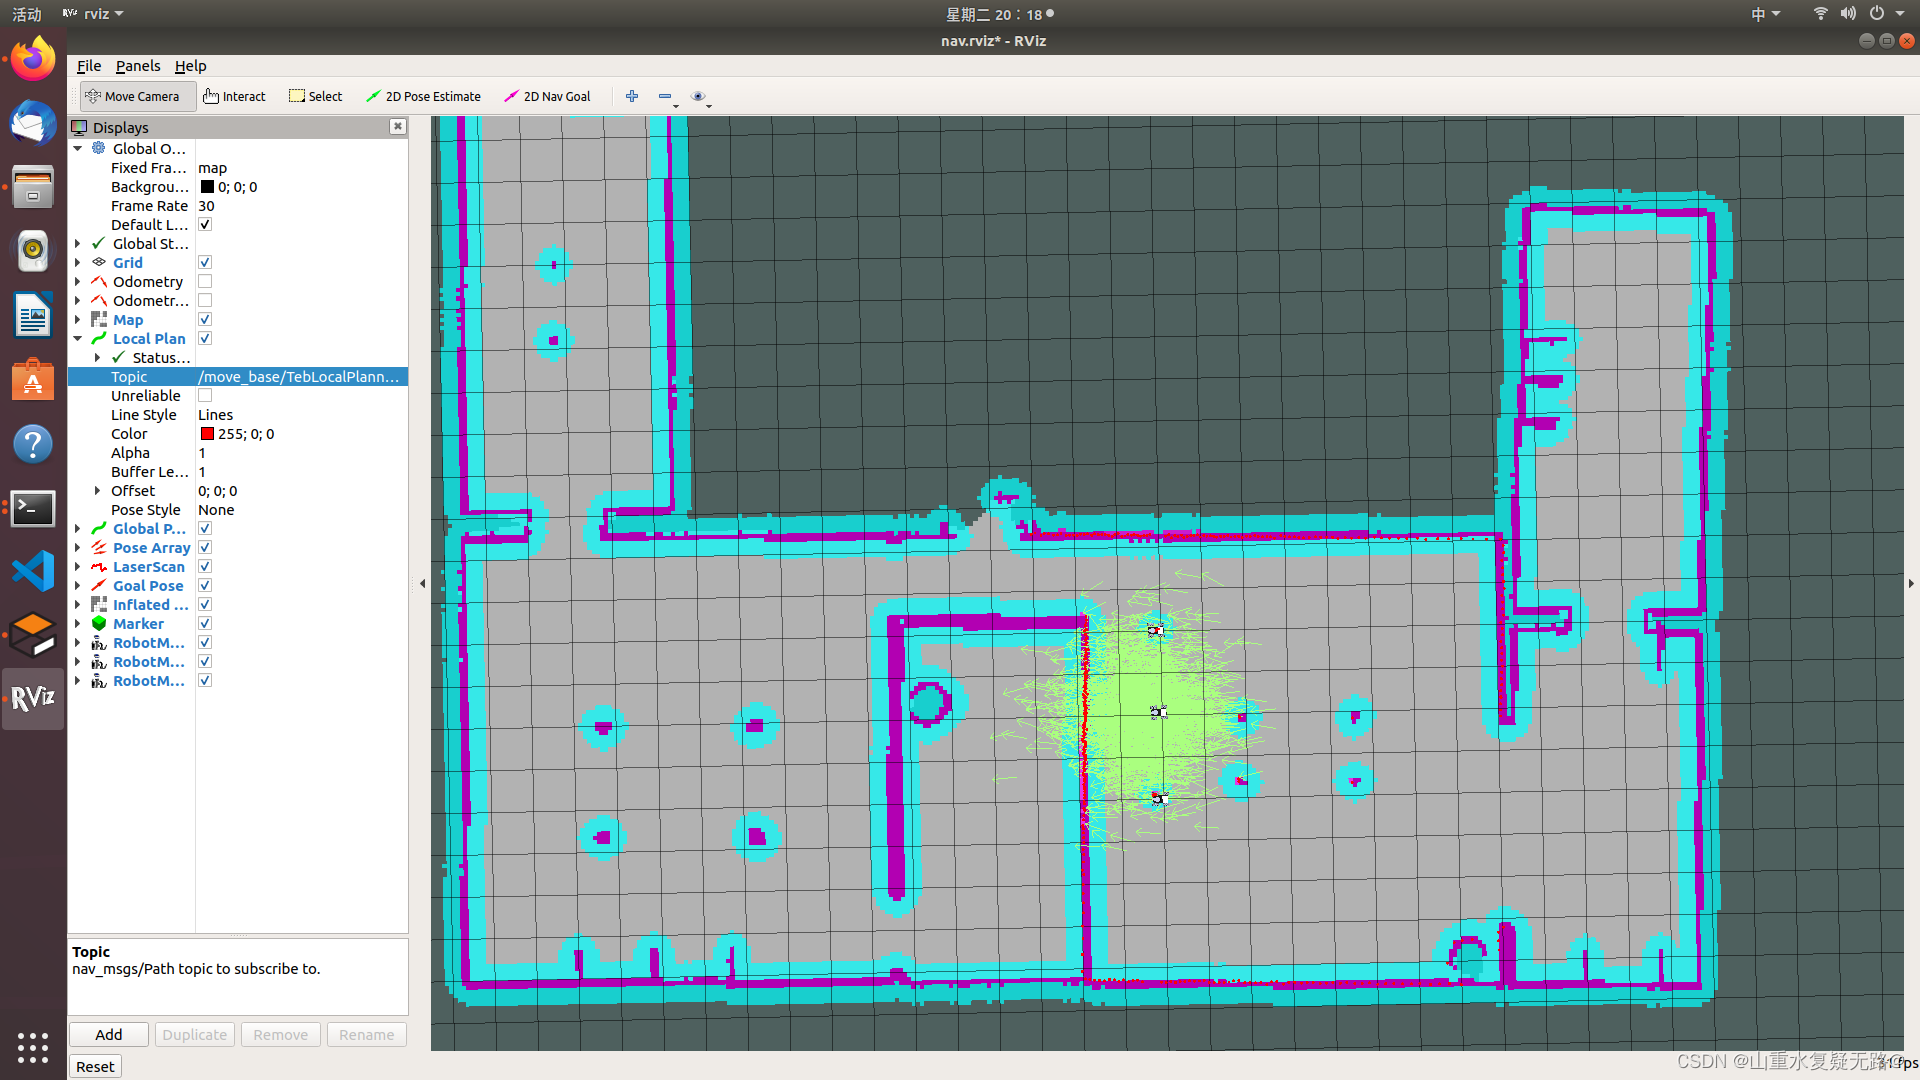This screenshot has width=1920, height=1080.
Task: Expand the Marker display node
Action: (78, 623)
